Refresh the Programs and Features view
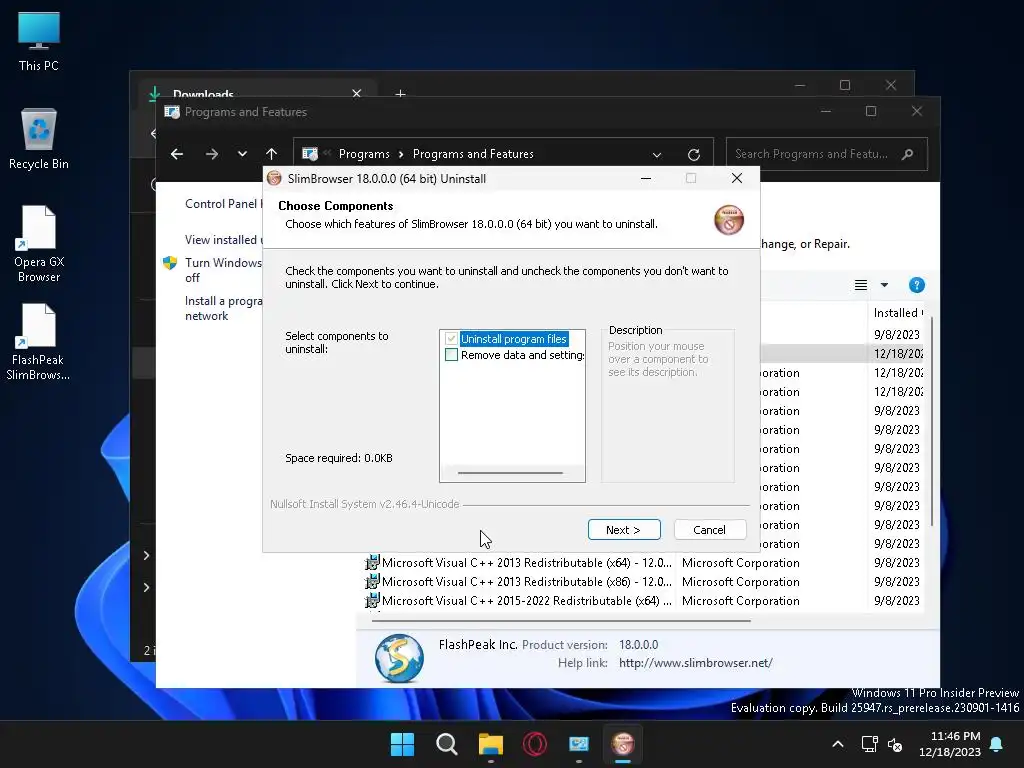Viewport: 1024px width, 768px height. point(694,155)
